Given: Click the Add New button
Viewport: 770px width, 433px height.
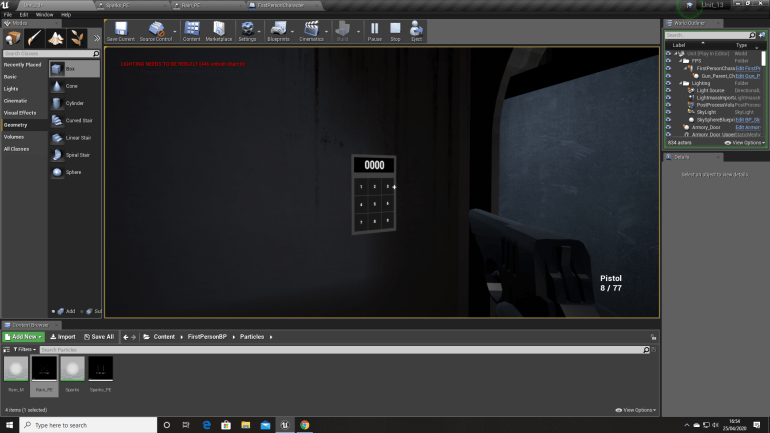Looking at the screenshot, I should (x=23, y=337).
